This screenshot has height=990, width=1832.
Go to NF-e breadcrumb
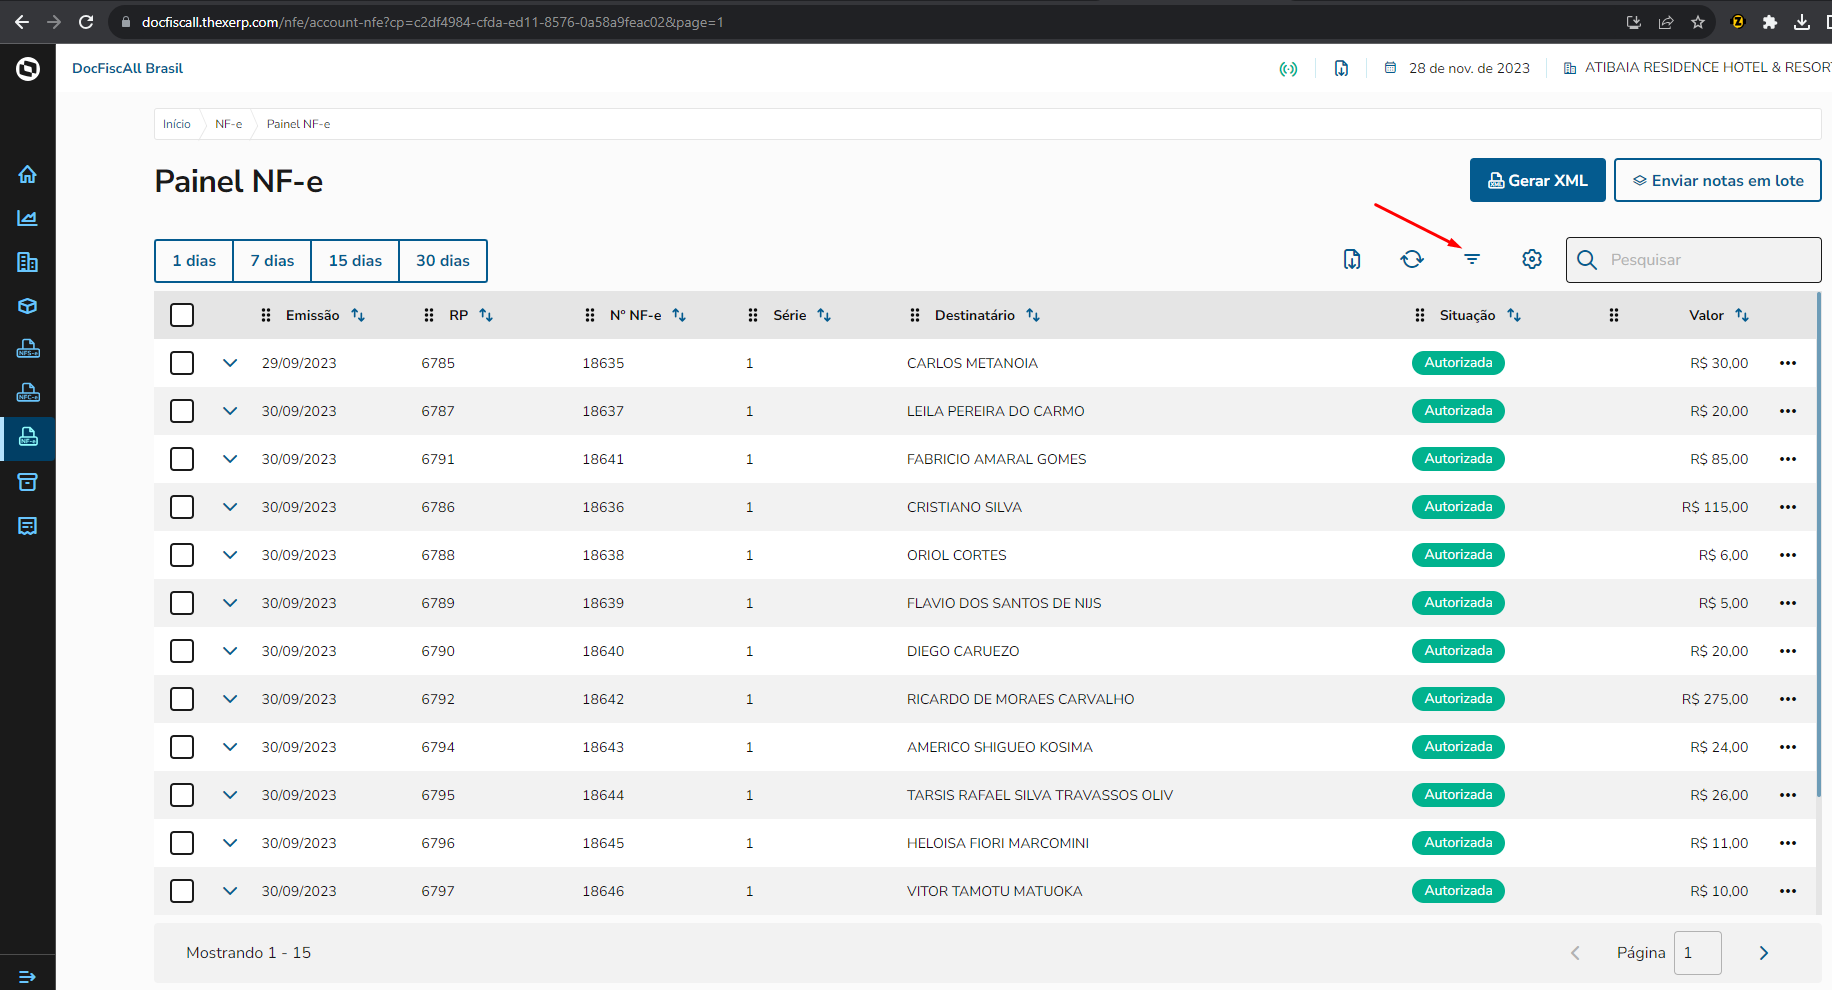coord(229,124)
